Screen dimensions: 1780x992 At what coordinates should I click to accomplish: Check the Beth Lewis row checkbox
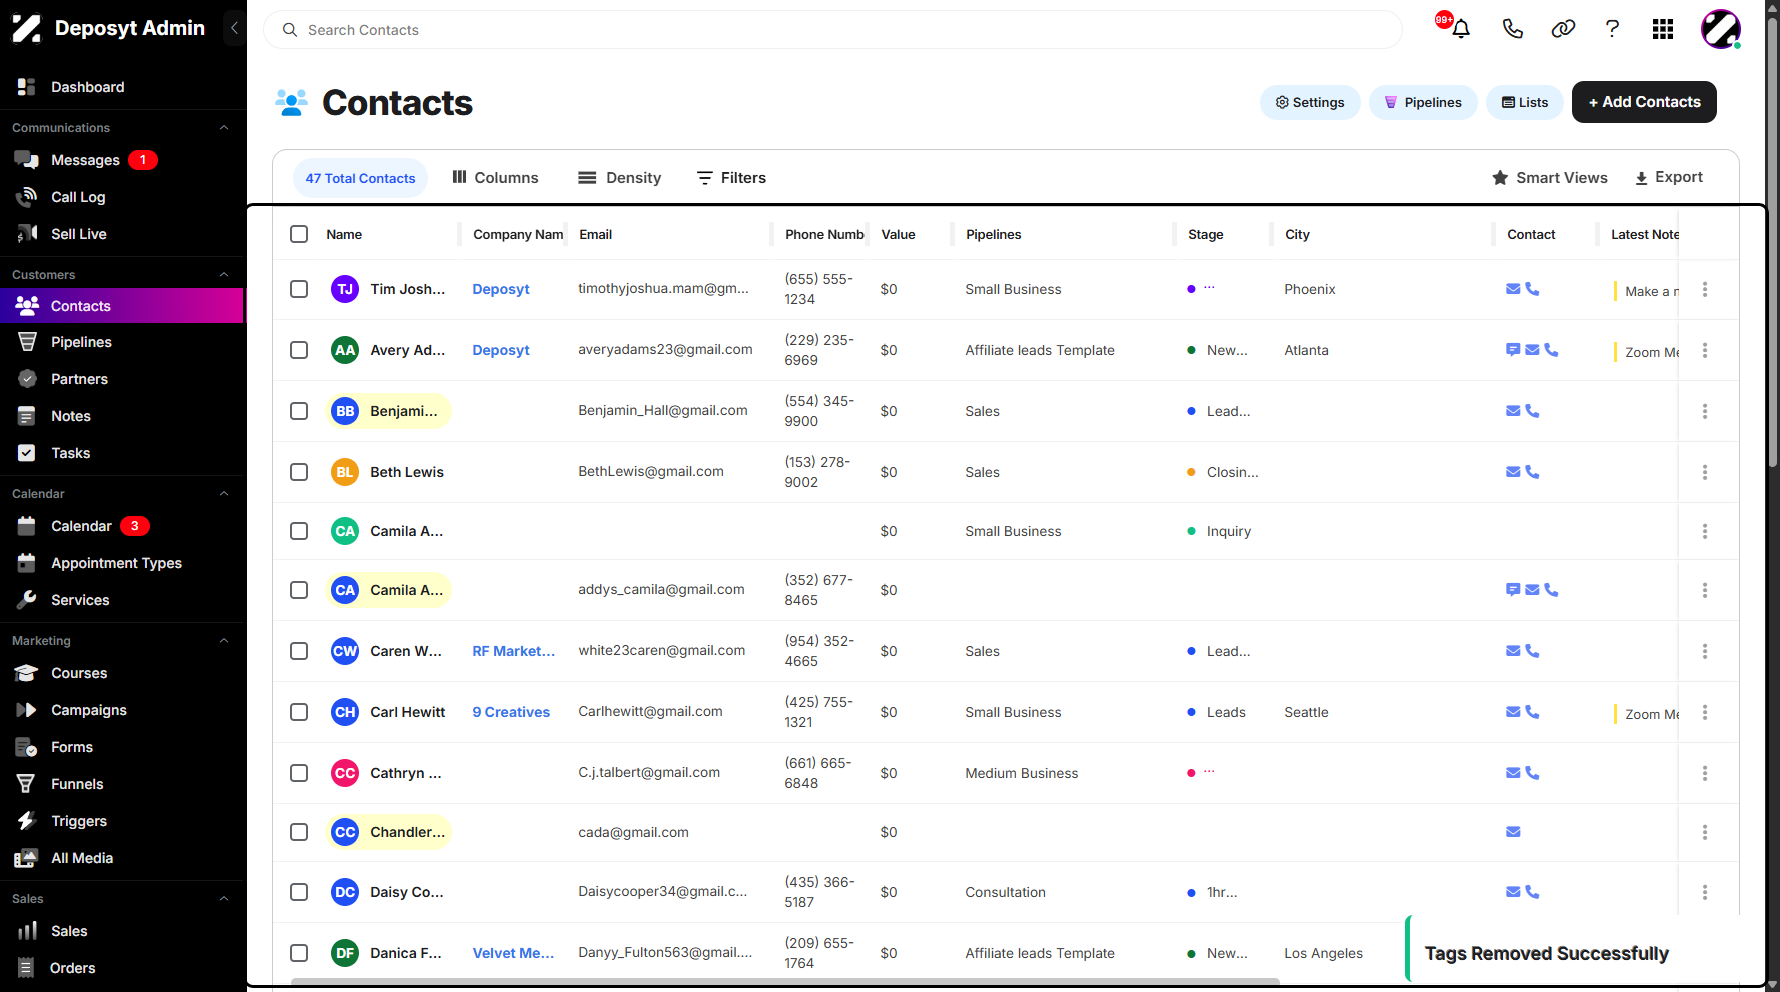pyautogui.click(x=299, y=472)
